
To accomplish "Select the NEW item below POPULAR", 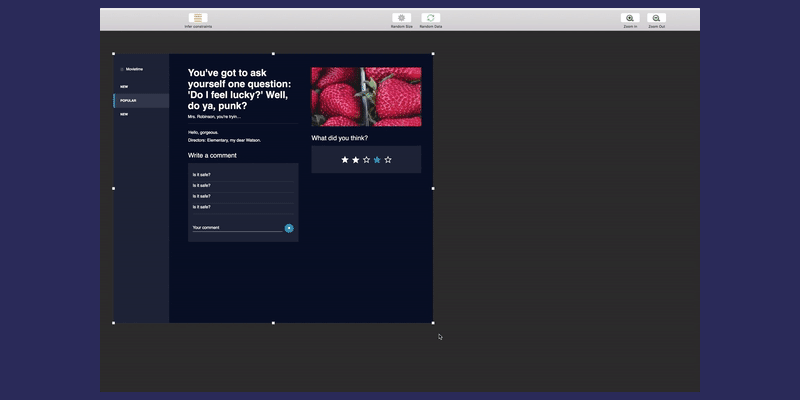I will tap(124, 114).
